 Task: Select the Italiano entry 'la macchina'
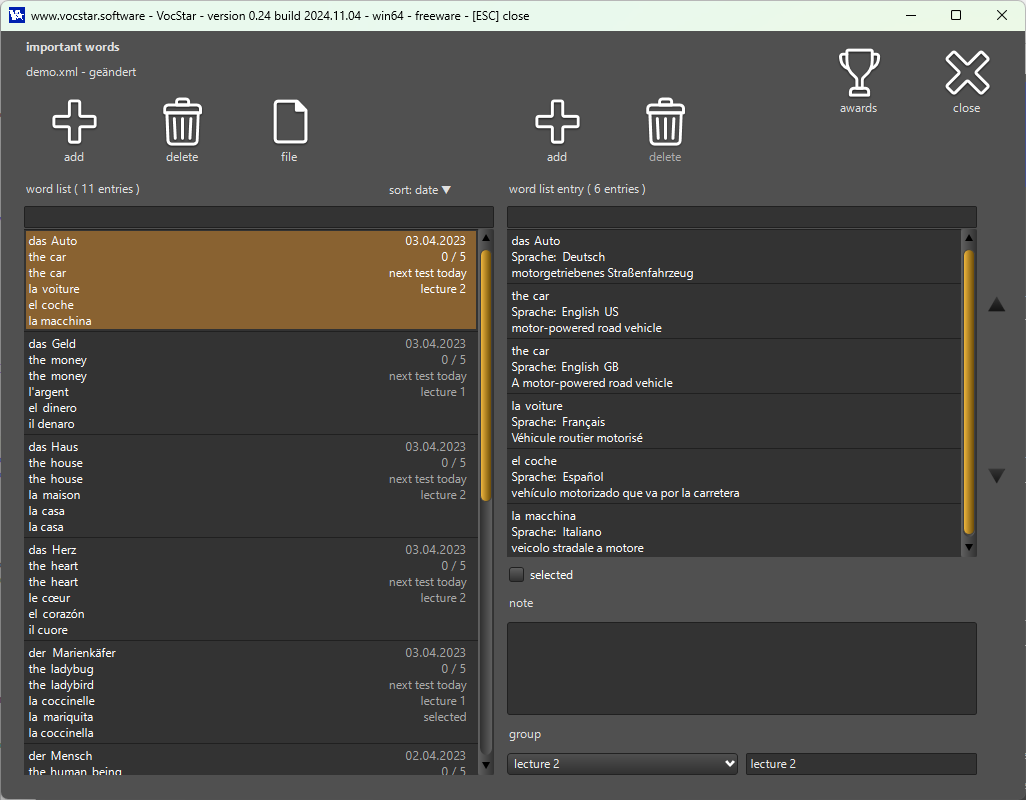coord(734,530)
